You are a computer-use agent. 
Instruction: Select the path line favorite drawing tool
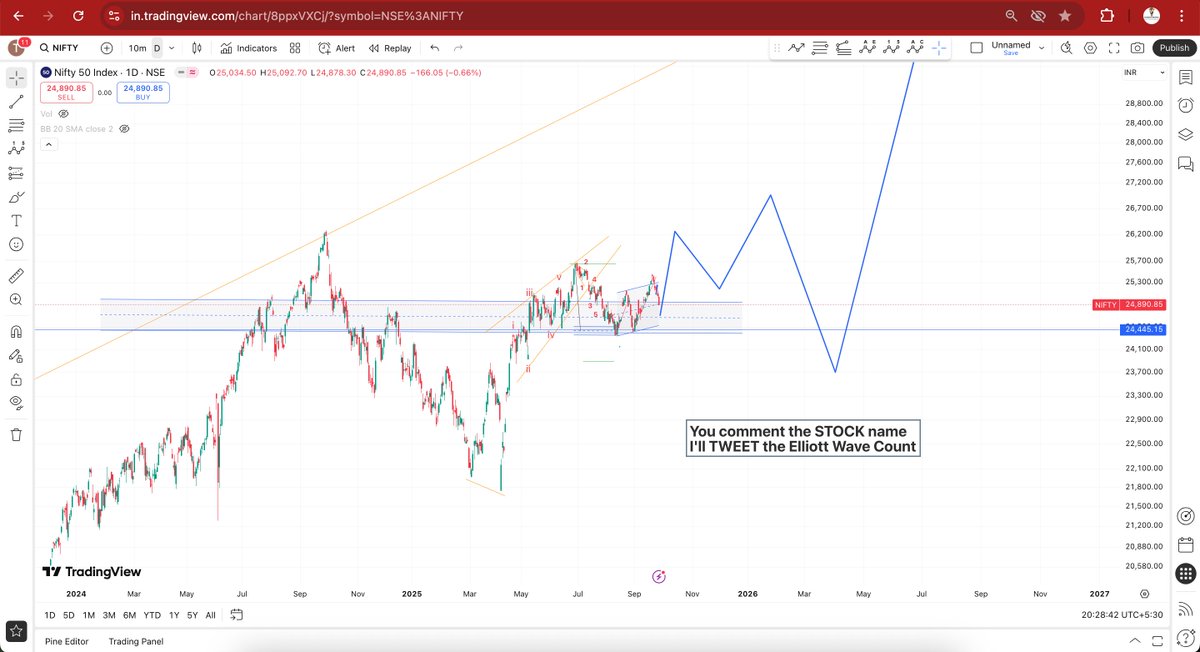796,47
